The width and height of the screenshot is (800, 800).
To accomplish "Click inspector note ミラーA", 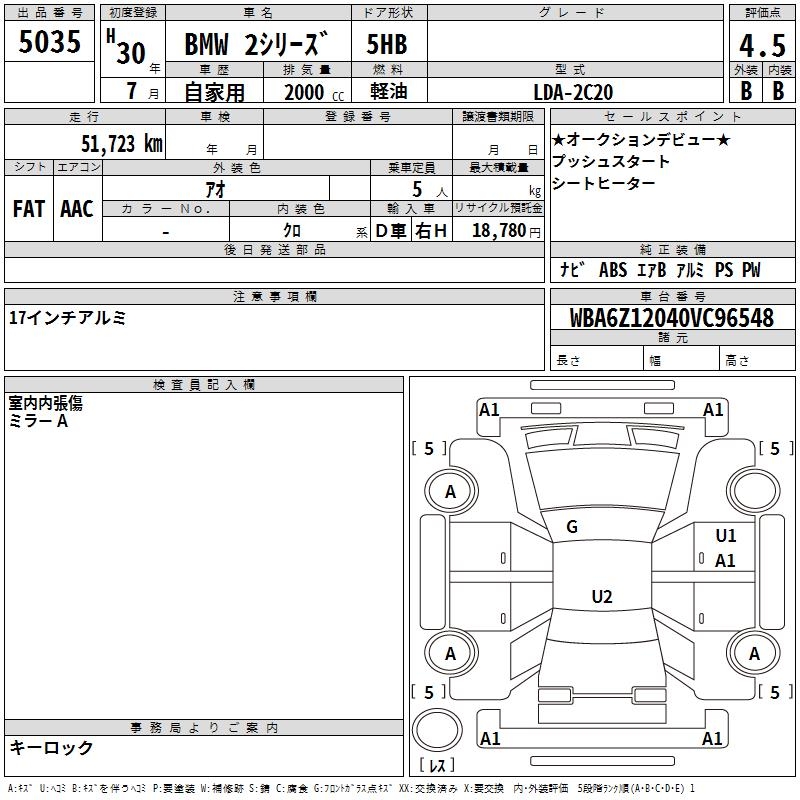I will (x=38, y=421).
